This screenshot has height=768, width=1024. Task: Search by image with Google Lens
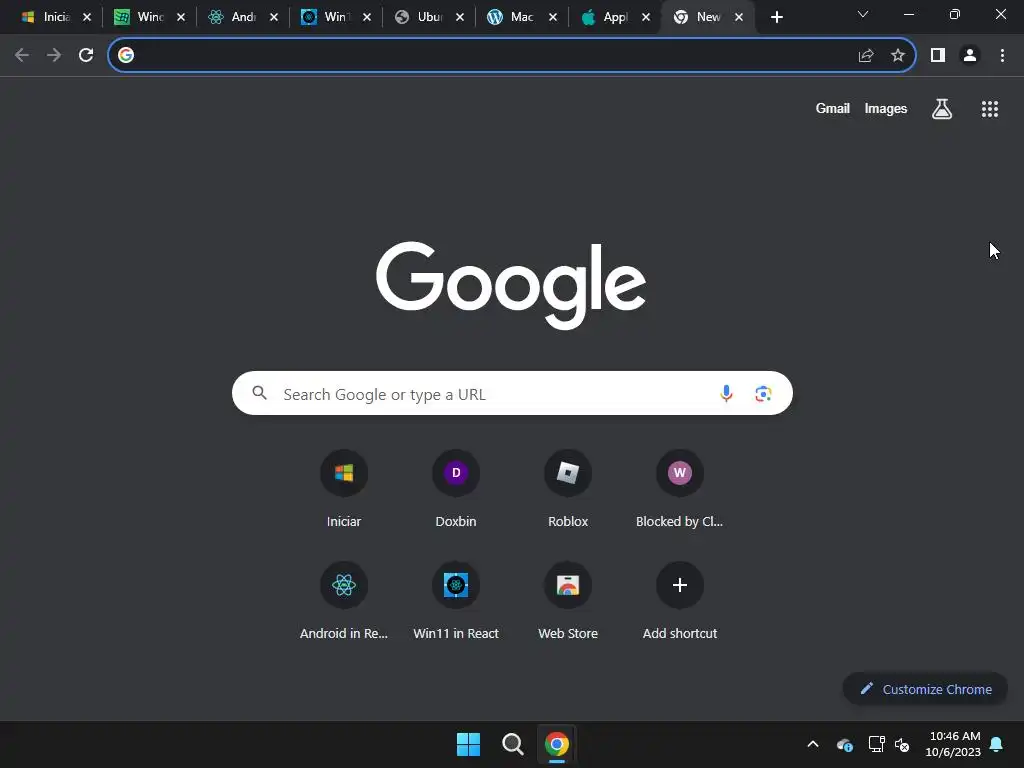(x=763, y=393)
